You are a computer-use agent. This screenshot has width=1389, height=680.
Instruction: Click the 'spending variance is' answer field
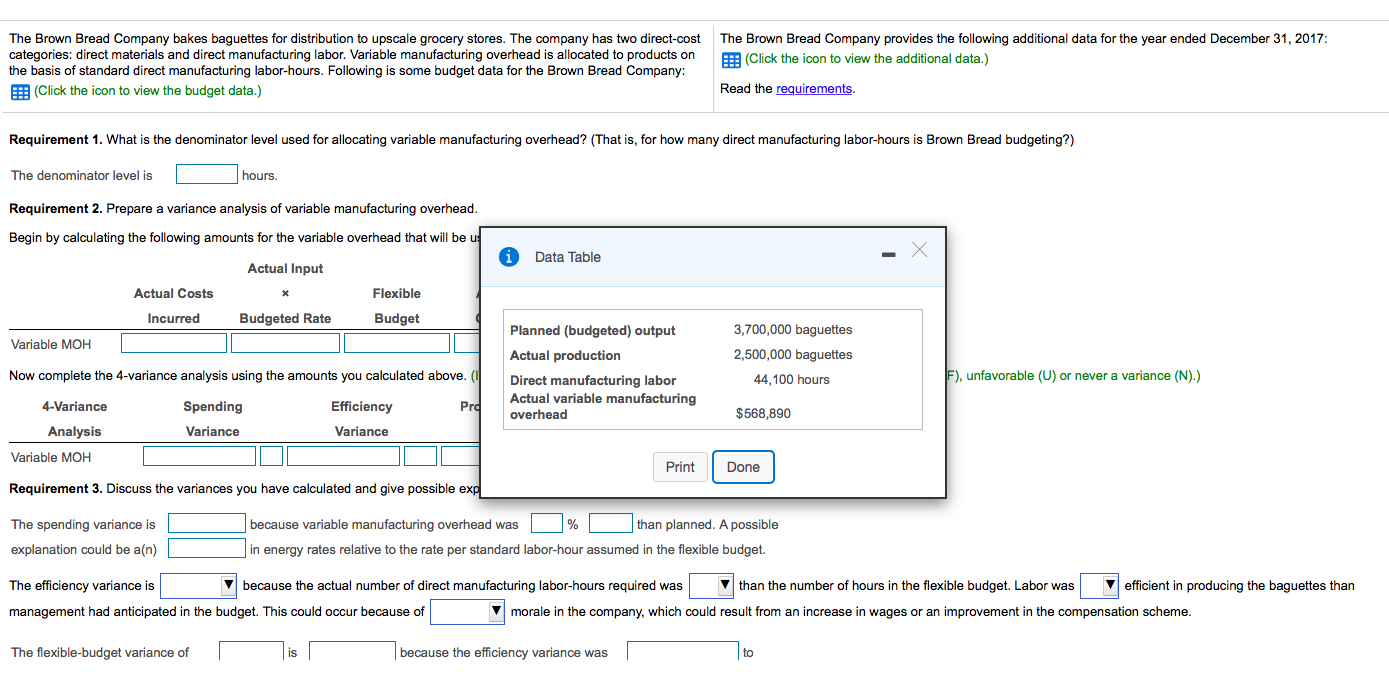(x=207, y=523)
